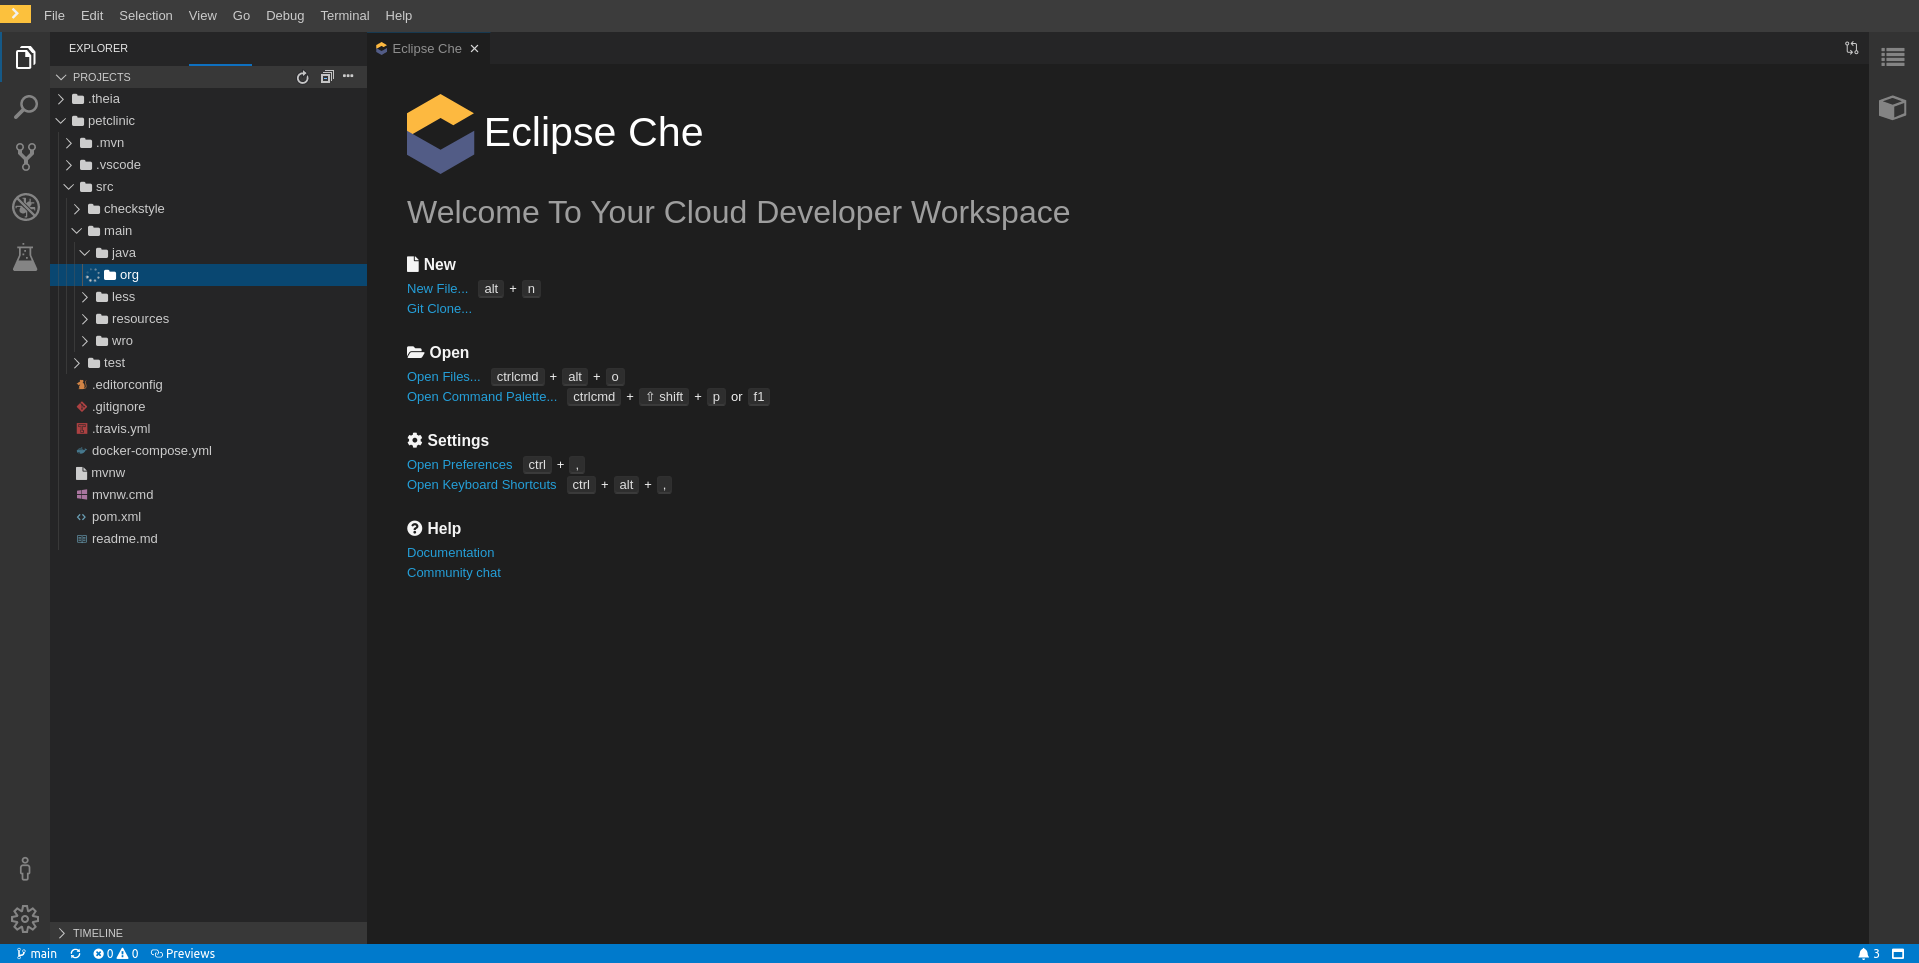This screenshot has width=1919, height=963.
Task: Click the Git Clone... link
Action: pyautogui.click(x=439, y=309)
